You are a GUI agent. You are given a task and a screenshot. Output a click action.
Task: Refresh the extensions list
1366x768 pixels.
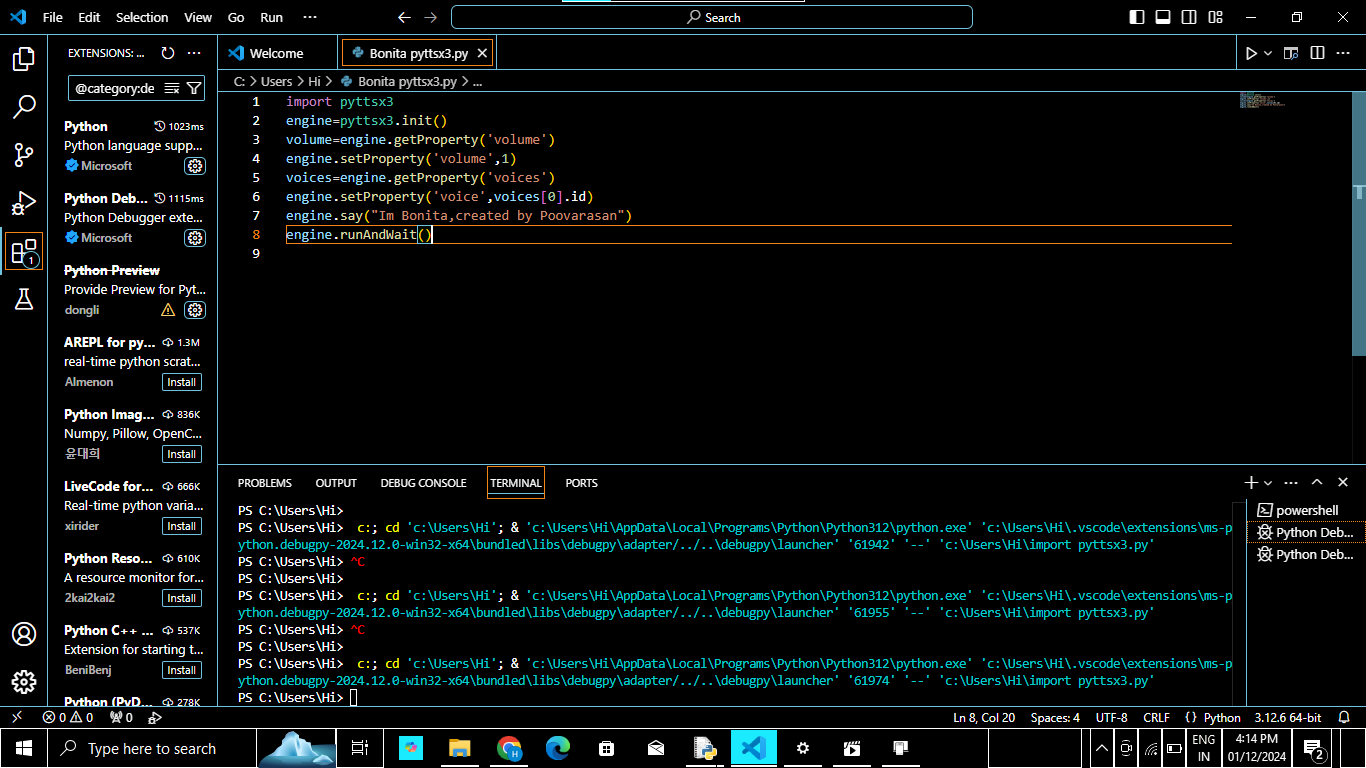coord(168,53)
